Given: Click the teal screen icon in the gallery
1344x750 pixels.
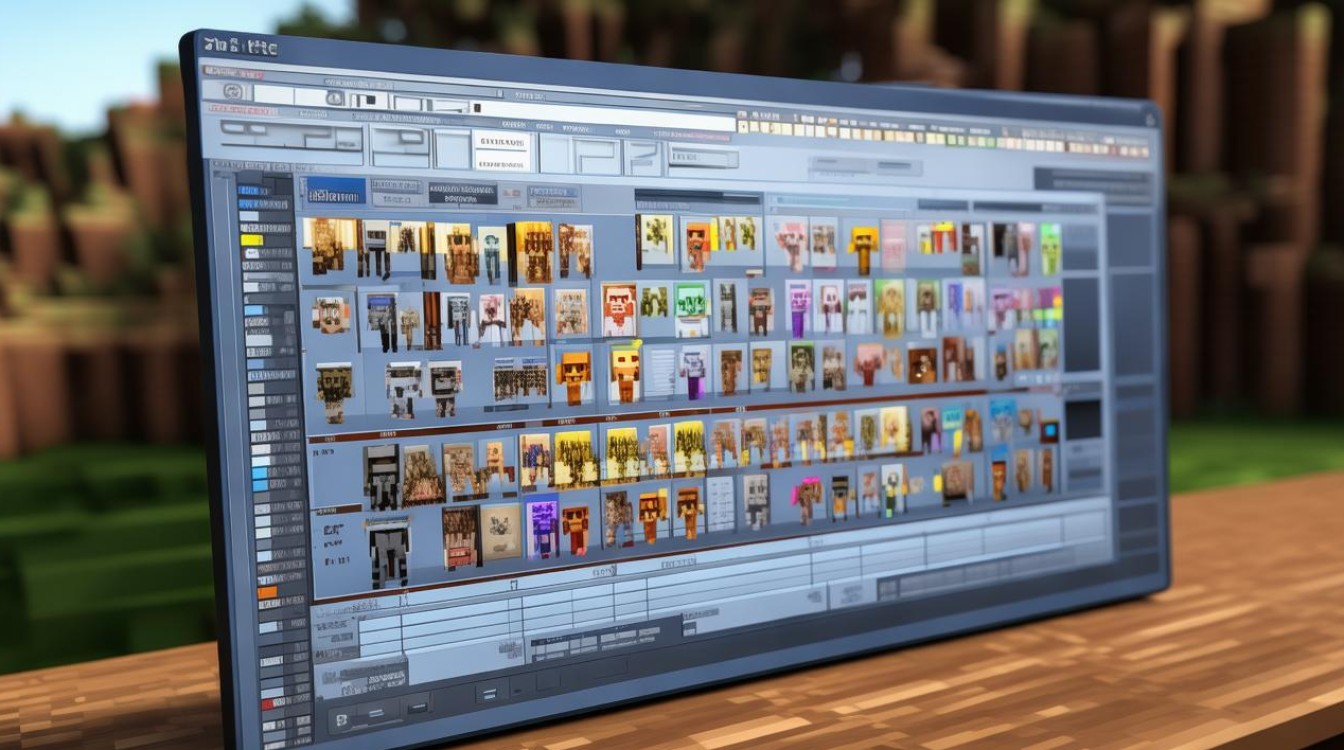Looking at the screenshot, I should (x=1049, y=432).
